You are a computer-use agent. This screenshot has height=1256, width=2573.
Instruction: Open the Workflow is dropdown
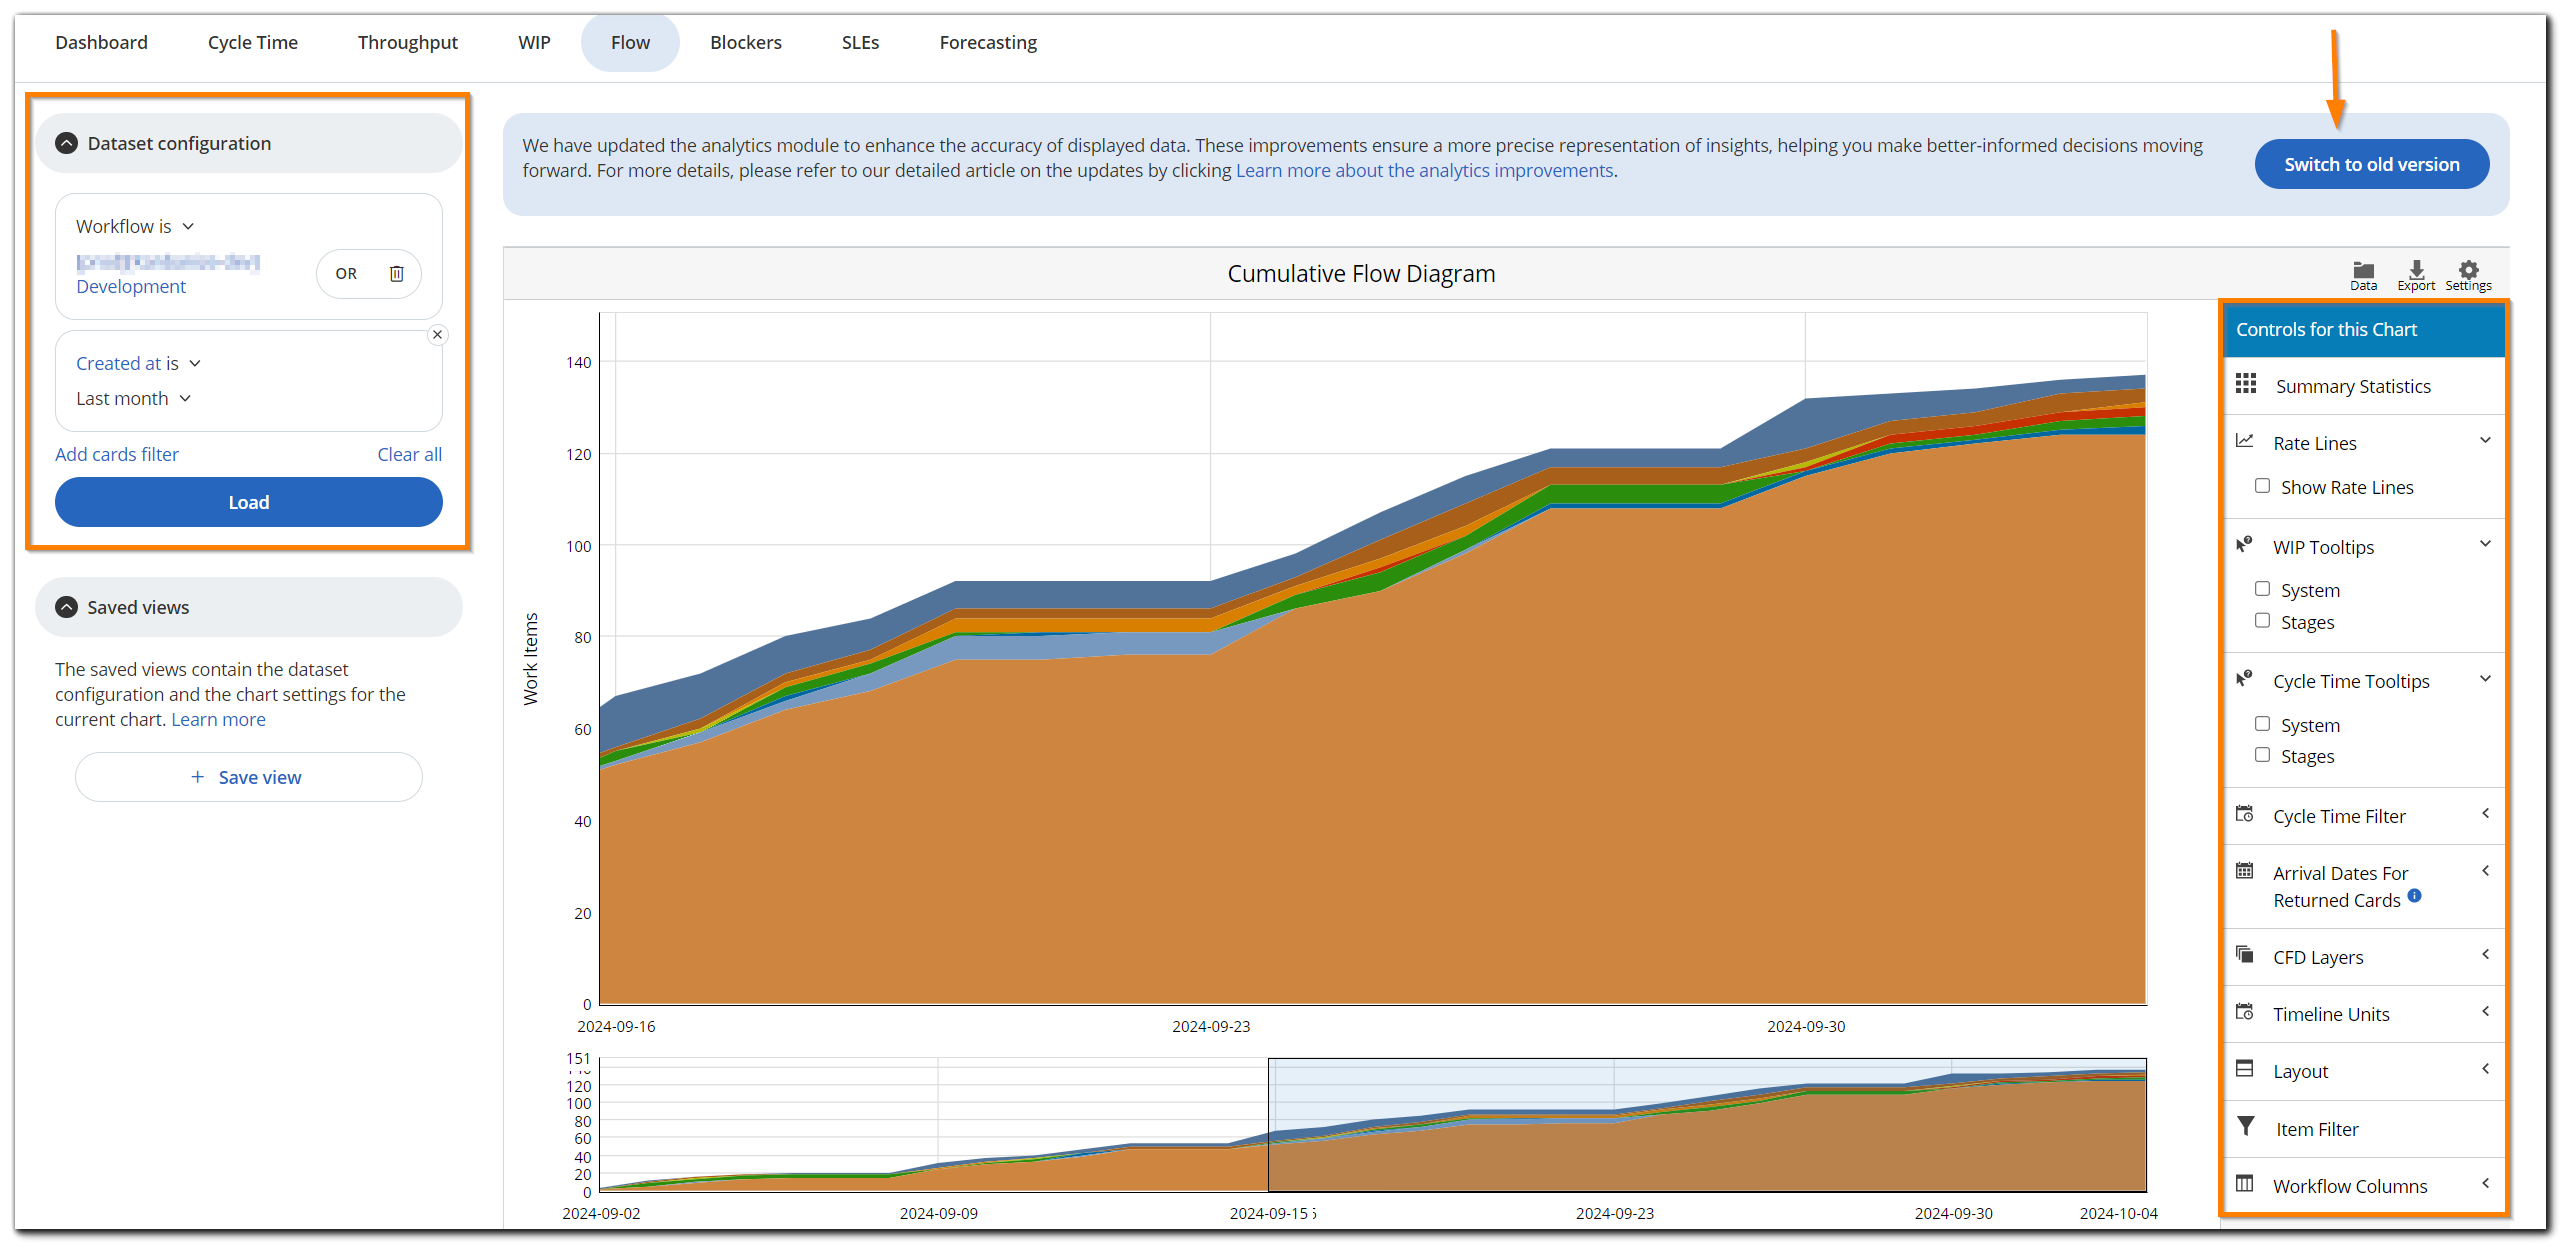point(135,226)
